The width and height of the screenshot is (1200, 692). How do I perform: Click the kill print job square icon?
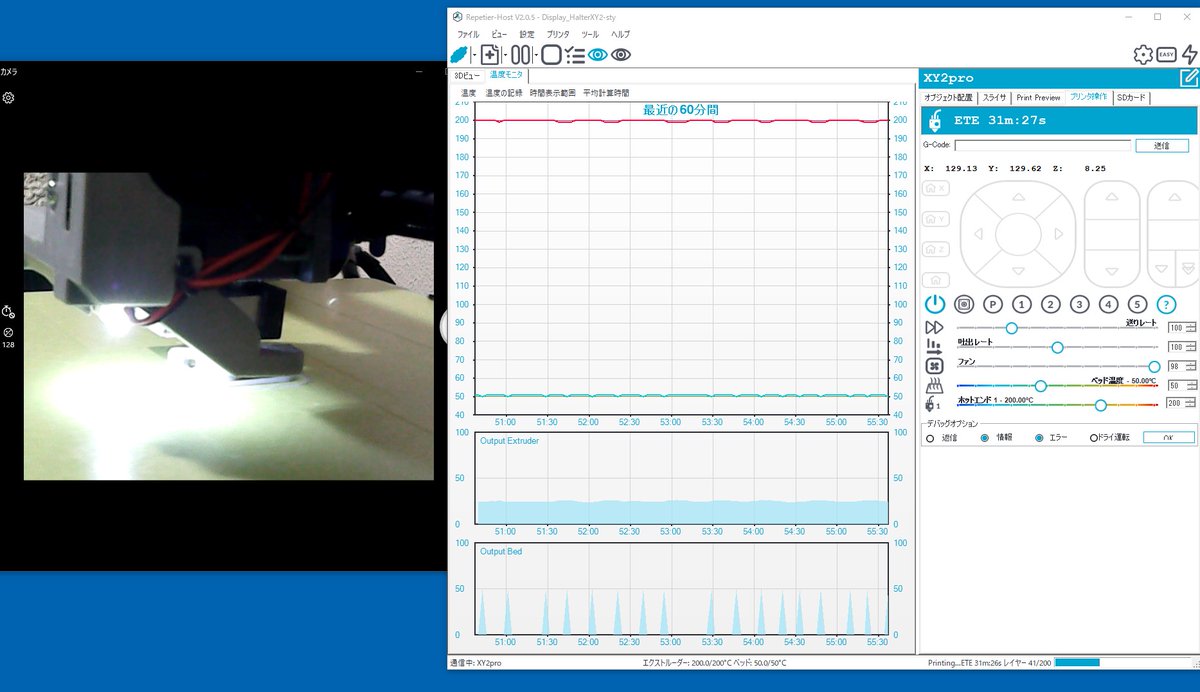[551, 55]
